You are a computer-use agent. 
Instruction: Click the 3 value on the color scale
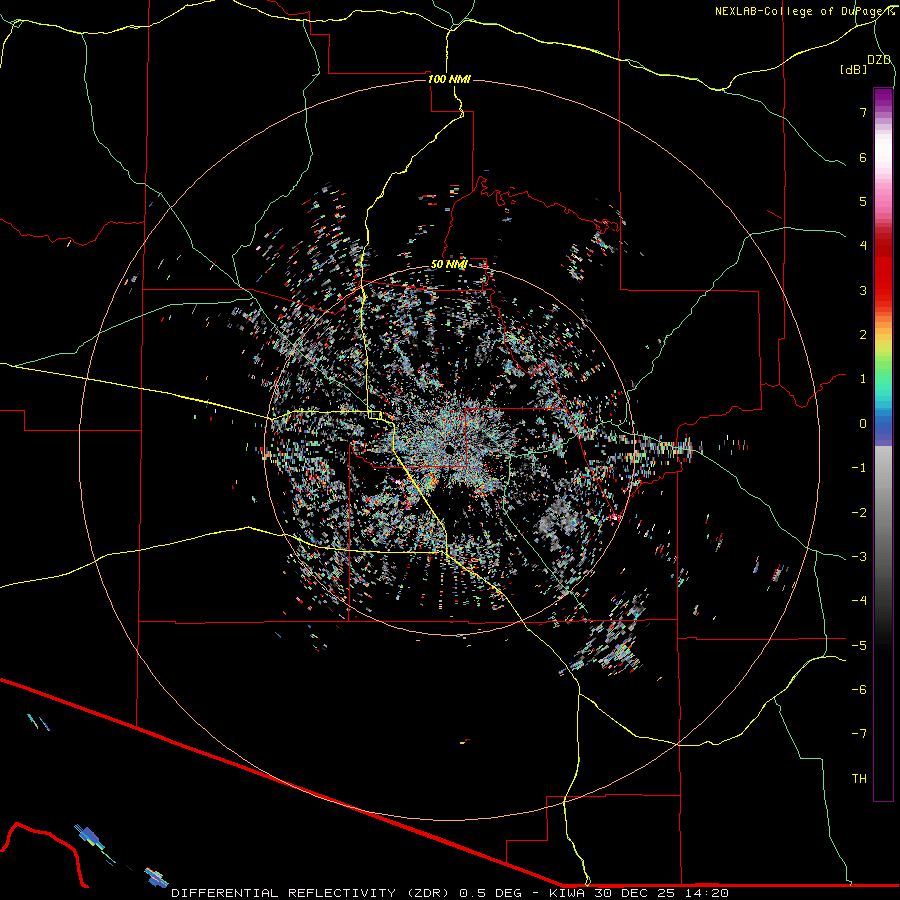(863, 290)
